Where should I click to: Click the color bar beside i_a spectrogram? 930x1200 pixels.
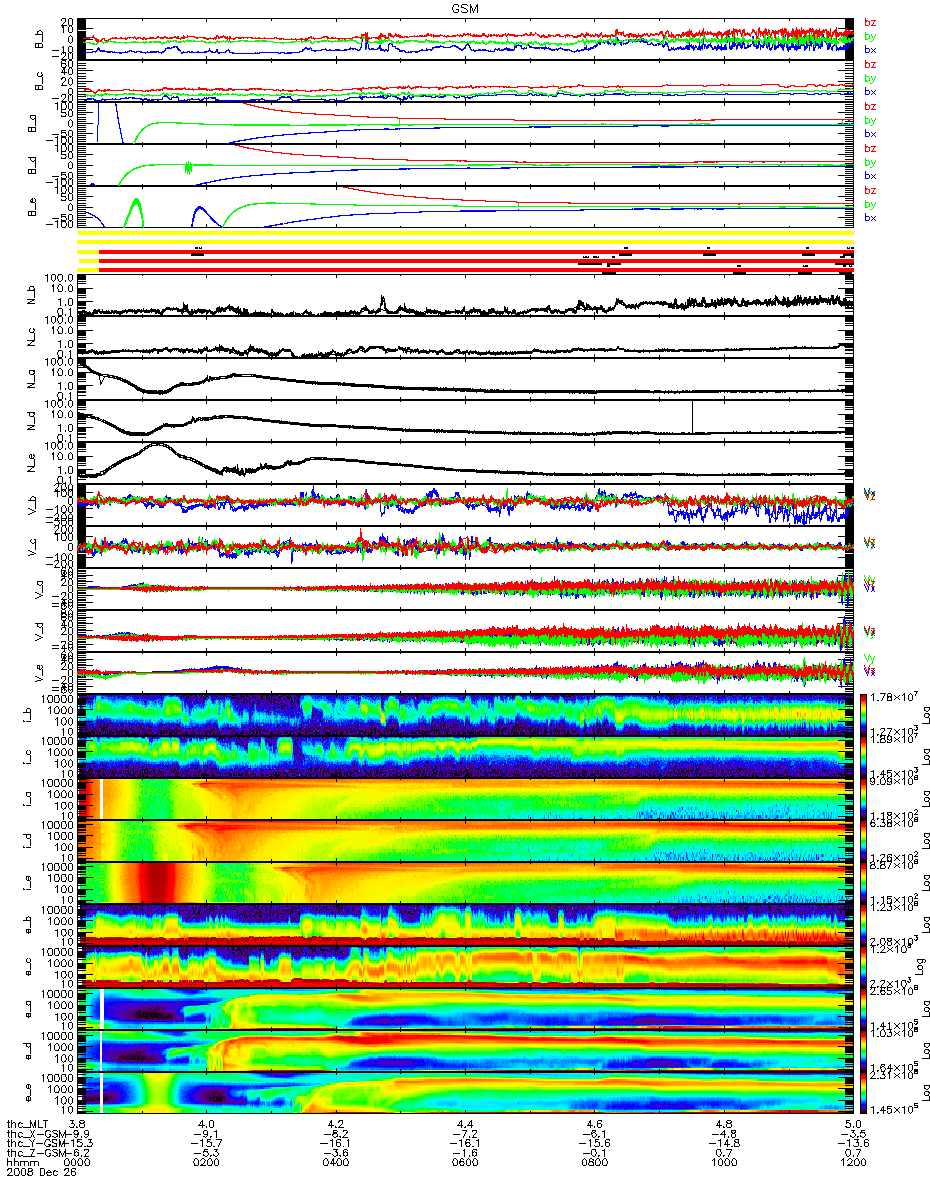(x=865, y=798)
